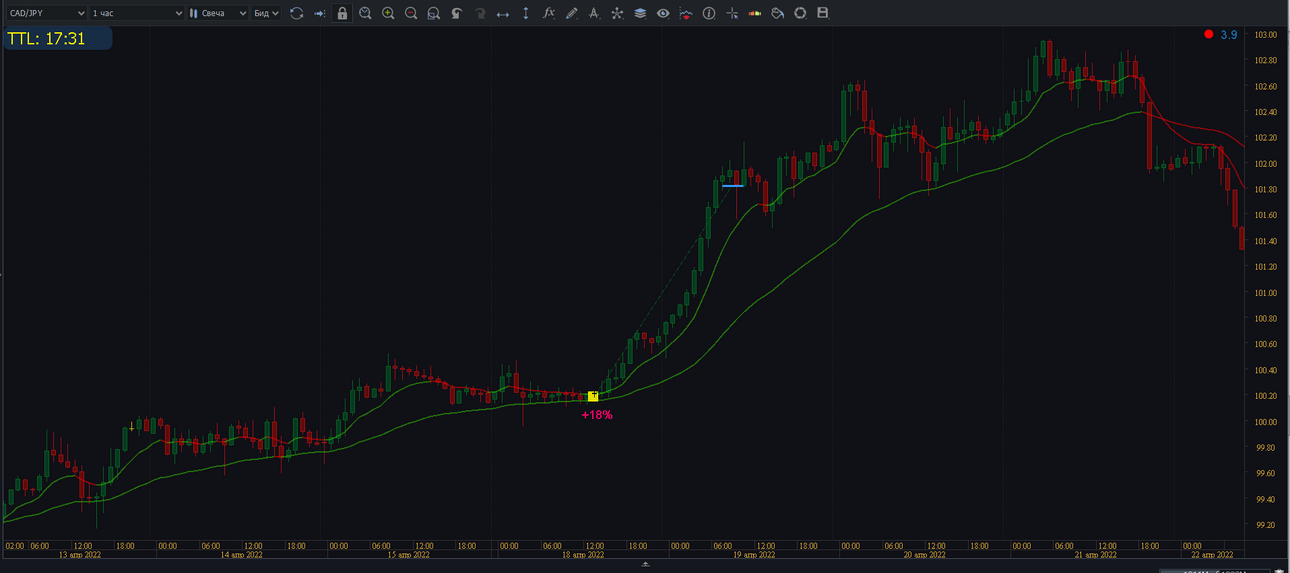Click the info circle icon
The height and width of the screenshot is (573, 1290).
709,13
